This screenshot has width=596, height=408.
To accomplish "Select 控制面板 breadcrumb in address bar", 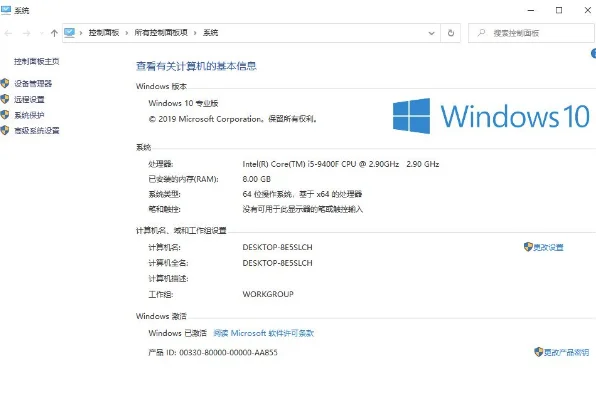I will [104, 33].
